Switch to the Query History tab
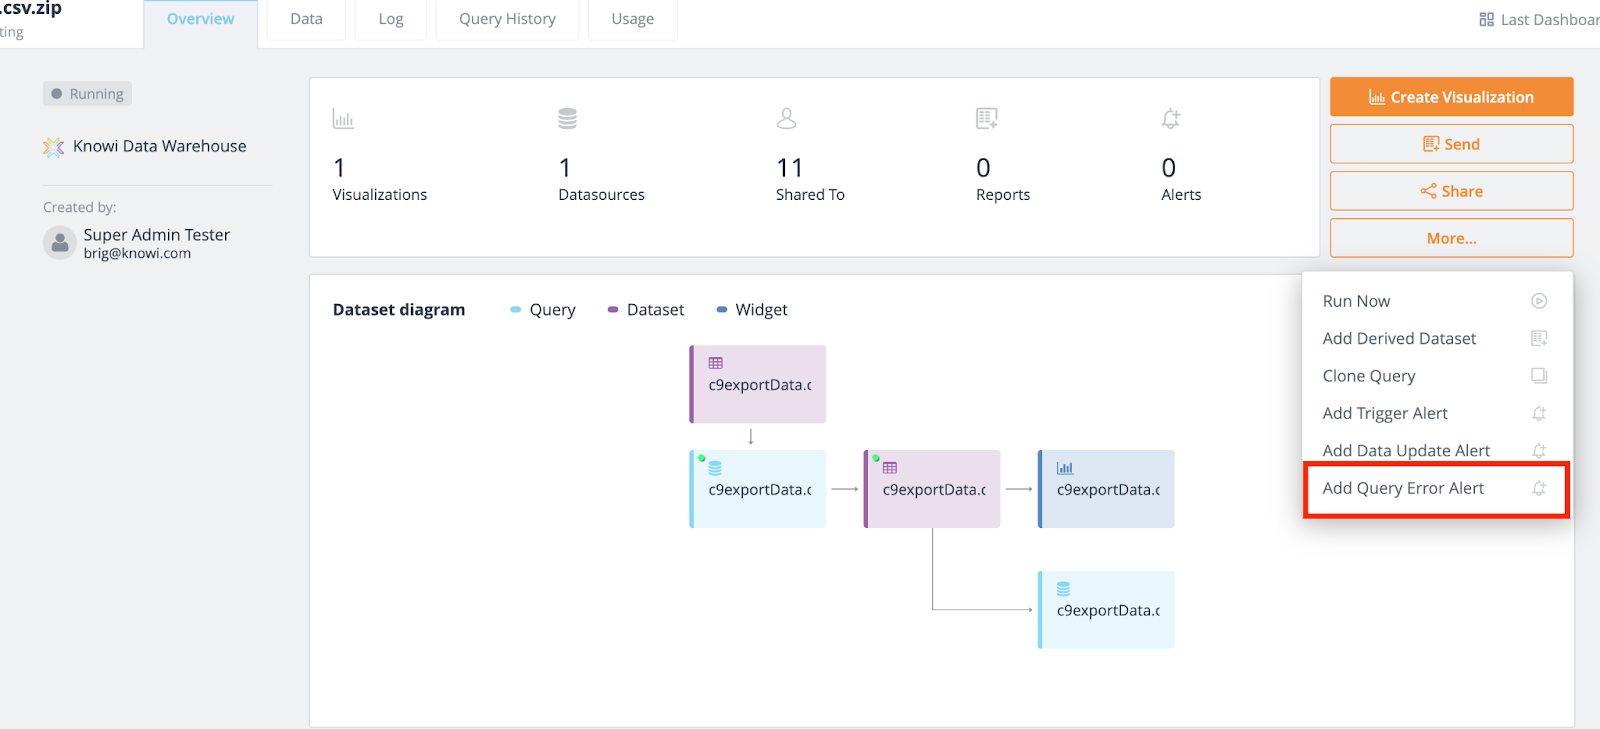The width and height of the screenshot is (1600, 729). (x=507, y=19)
